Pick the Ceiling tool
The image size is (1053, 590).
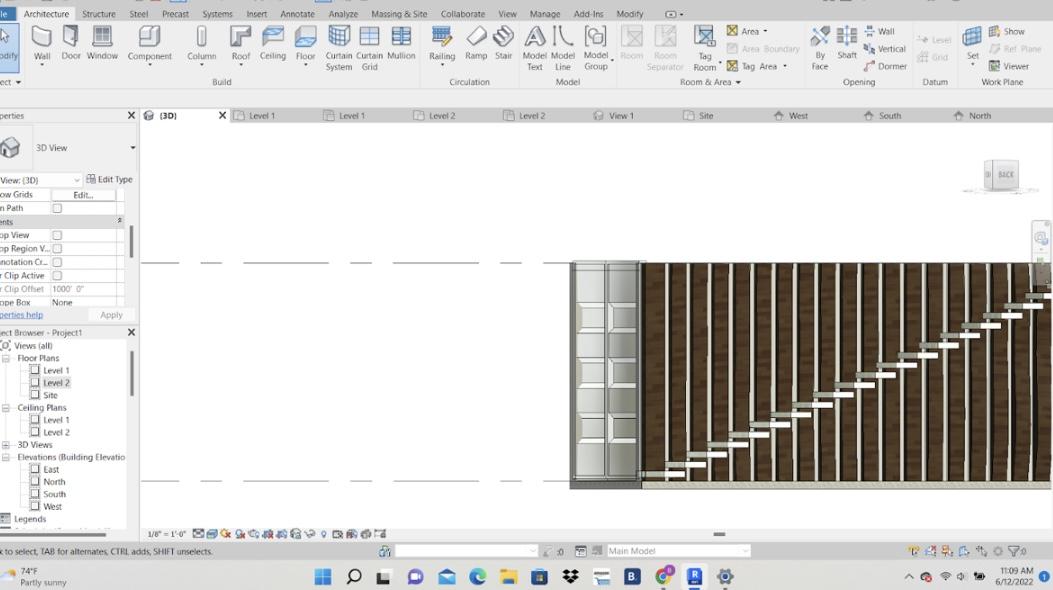pyautogui.click(x=273, y=43)
